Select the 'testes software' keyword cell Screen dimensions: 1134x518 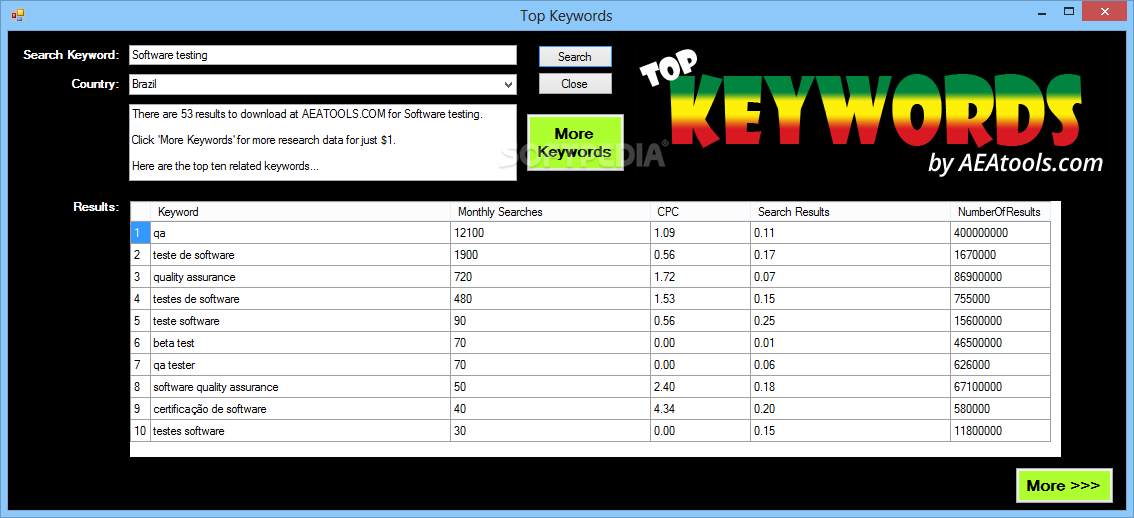[300, 431]
